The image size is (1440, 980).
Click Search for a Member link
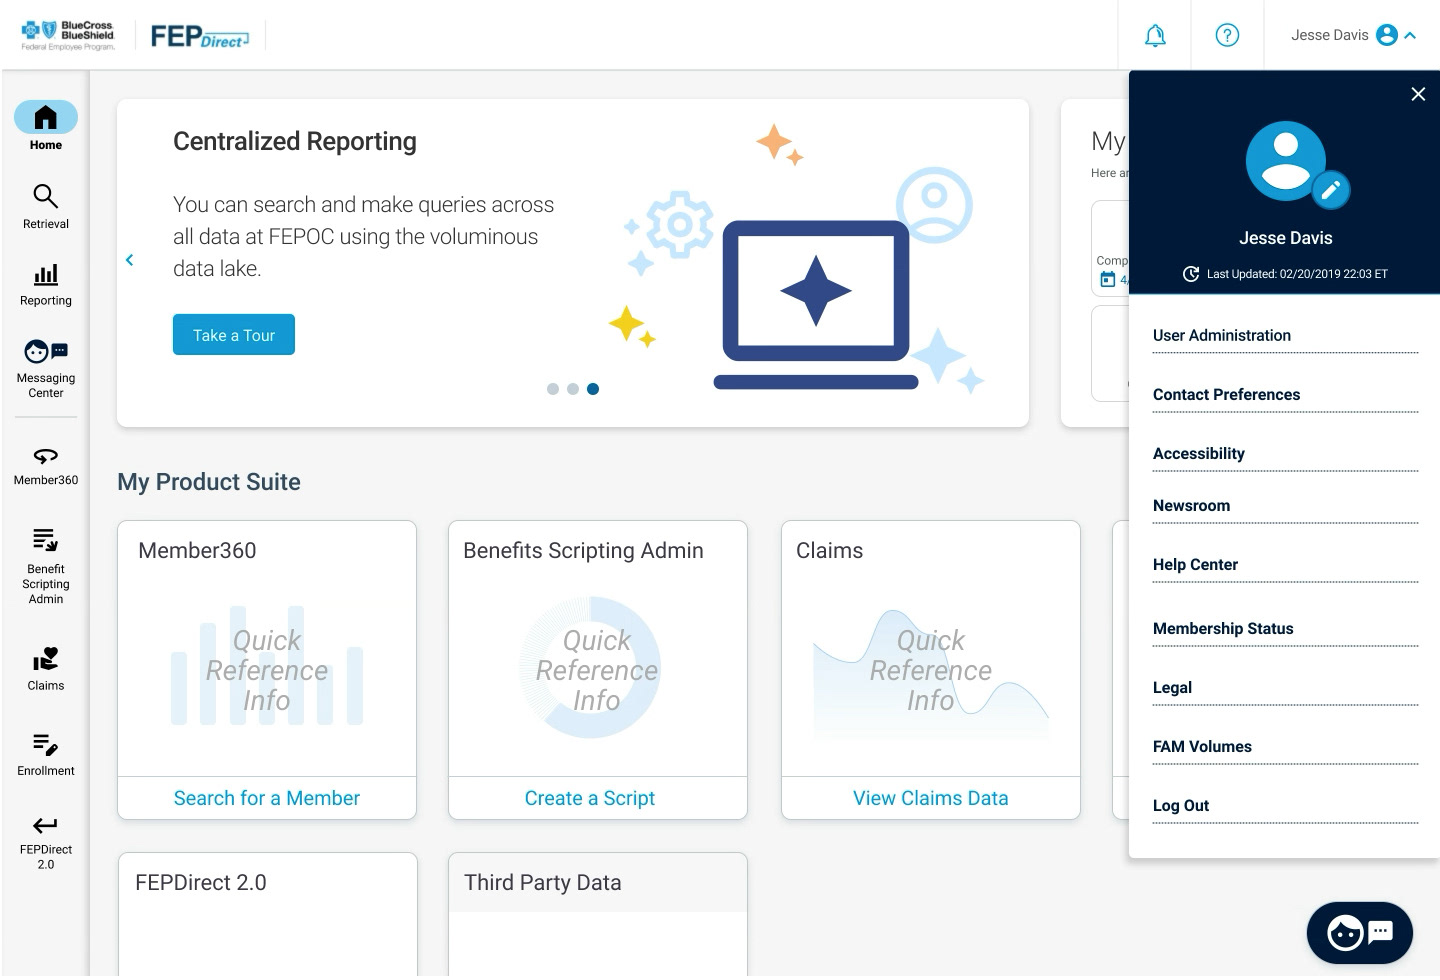(267, 798)
